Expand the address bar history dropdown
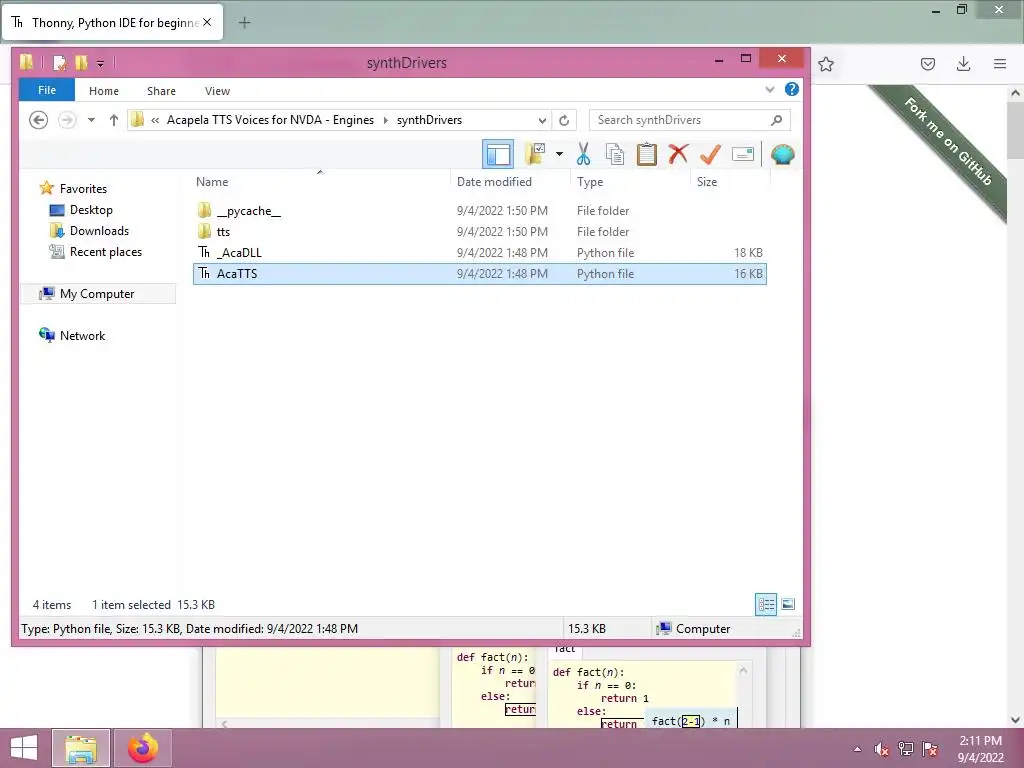The width and height of the screenshot is (1024, 768). coord(542,120)
